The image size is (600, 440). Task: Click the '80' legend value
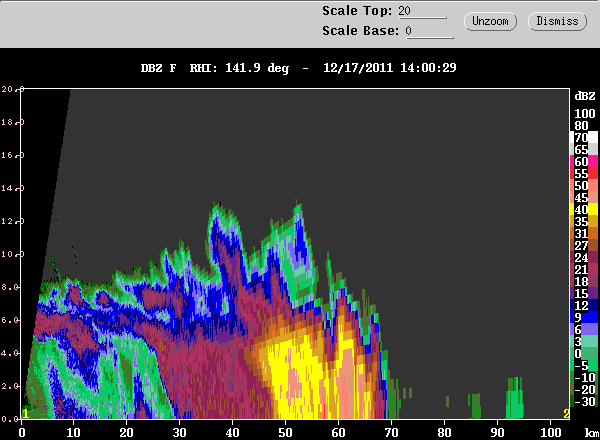pos(581,125)
